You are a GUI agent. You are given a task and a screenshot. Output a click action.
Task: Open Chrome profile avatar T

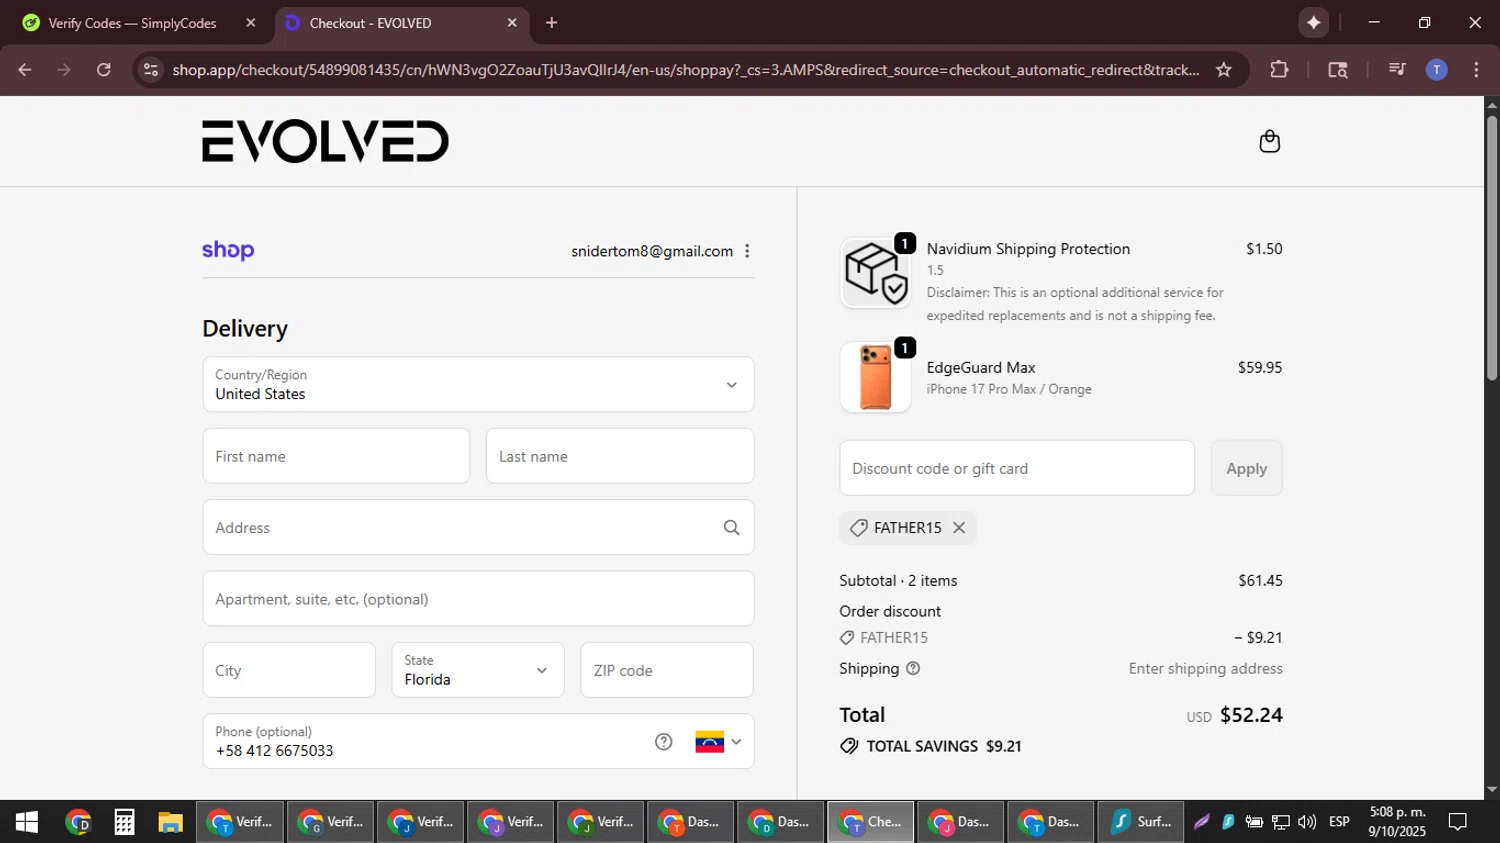click(x=1436, y=69)
